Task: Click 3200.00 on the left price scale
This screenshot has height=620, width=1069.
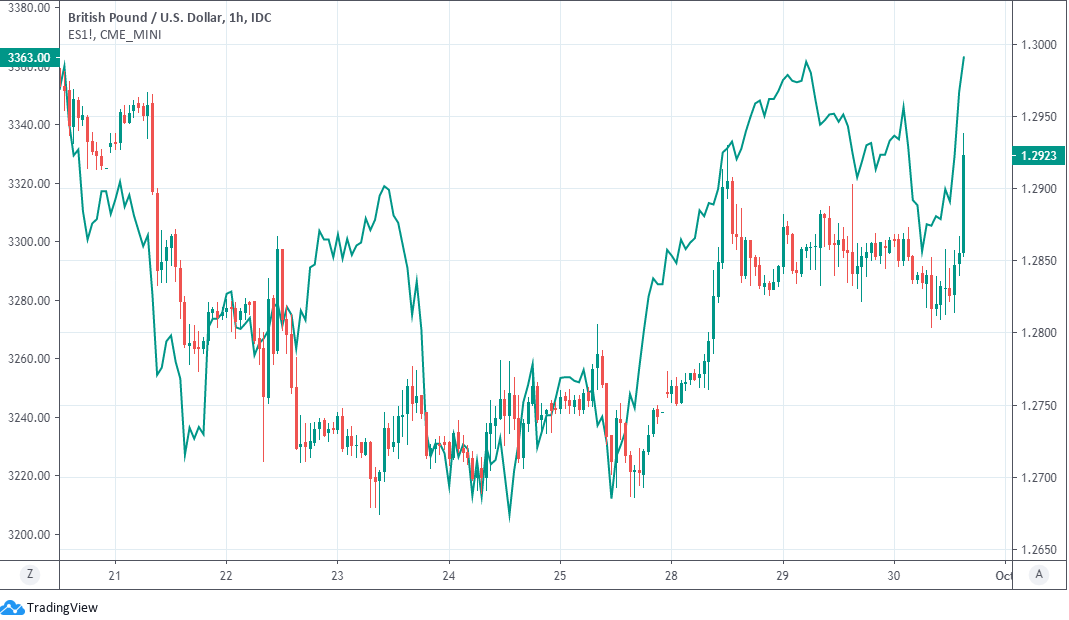Action: tap(29, 534)
